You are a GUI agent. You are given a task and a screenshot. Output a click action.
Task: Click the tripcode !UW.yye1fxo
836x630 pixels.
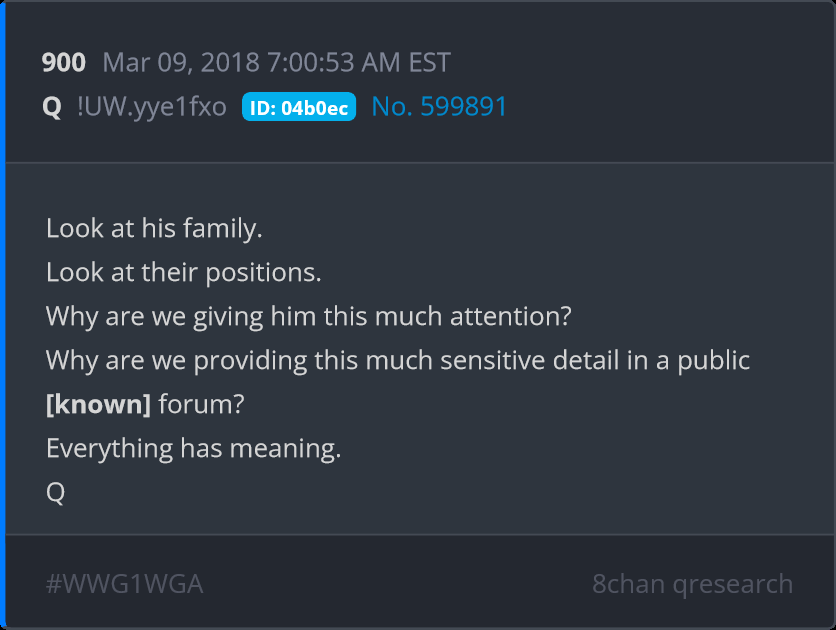tap(151, 107)
